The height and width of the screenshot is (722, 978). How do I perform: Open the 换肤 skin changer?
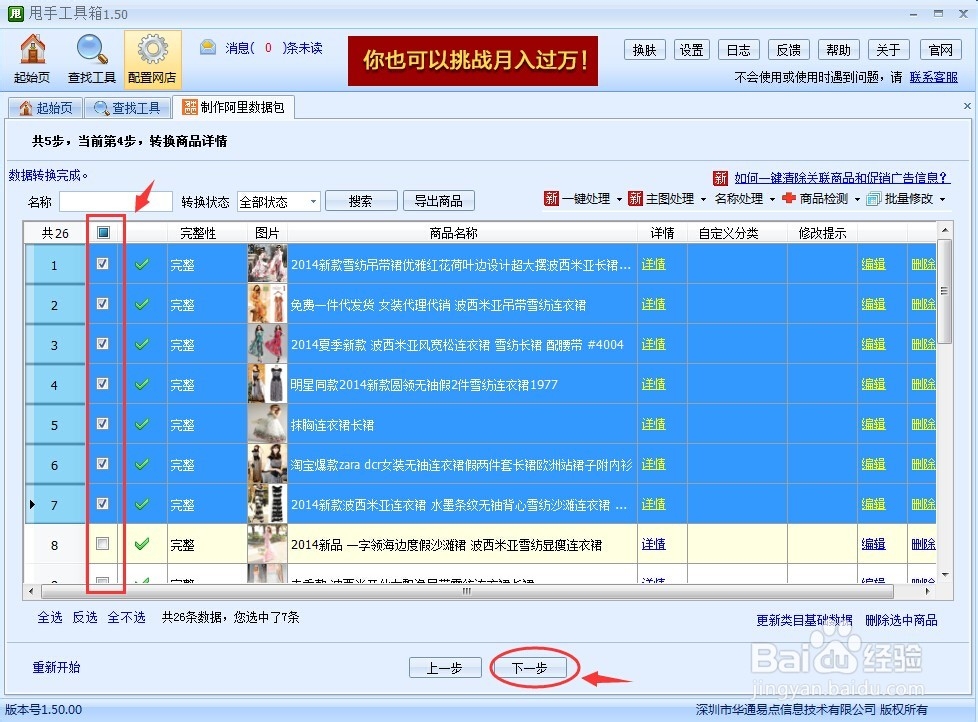(x=644, y=49)
